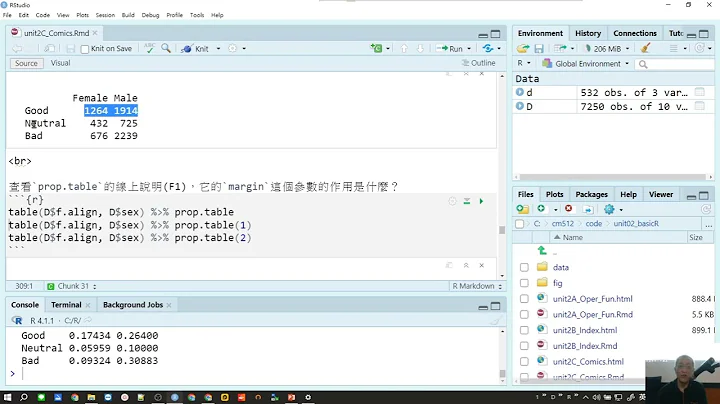This screenshot has height=404, width=720.
Task: Open the data folder
Action: pos(561,267)
